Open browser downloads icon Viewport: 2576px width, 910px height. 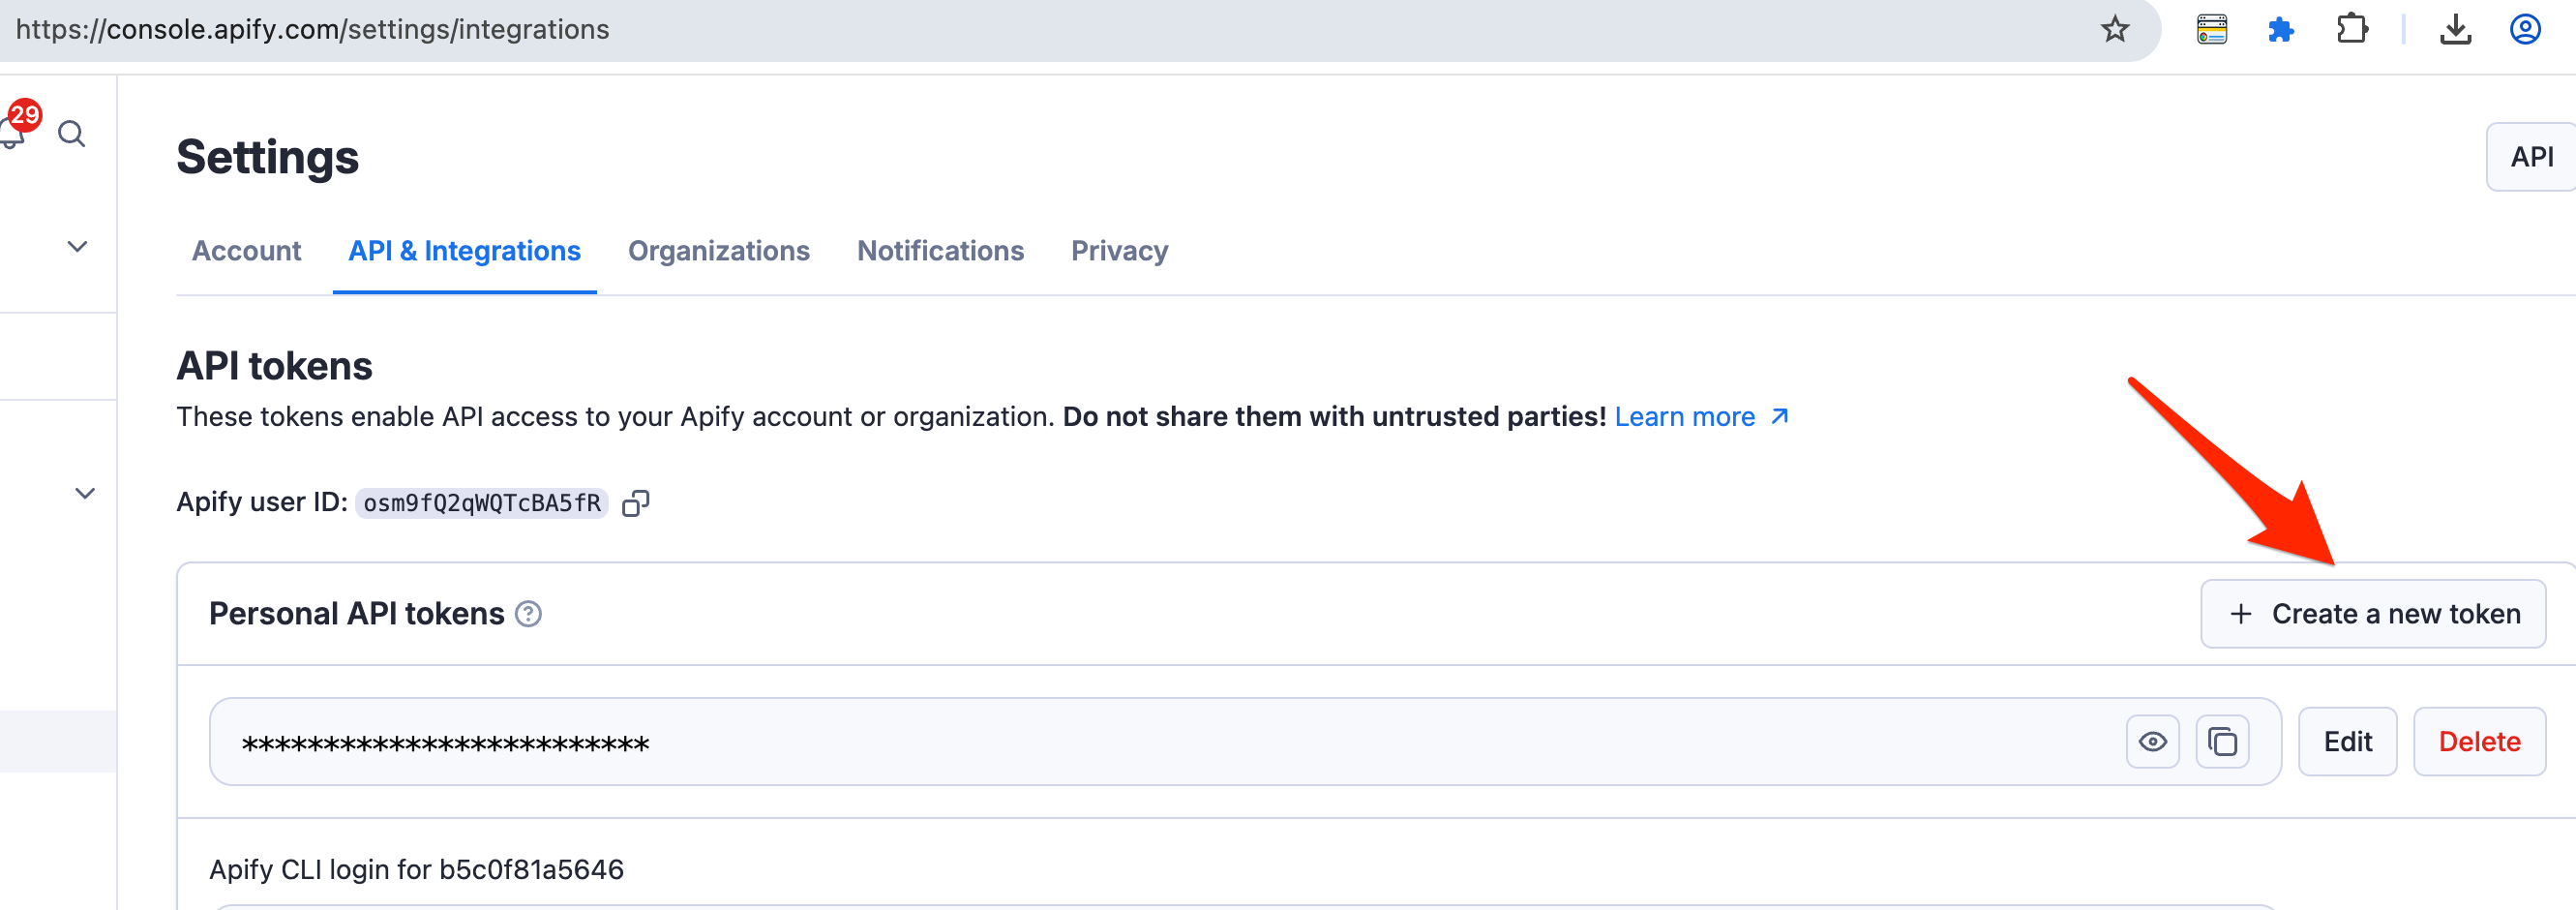coord(2455,30)
